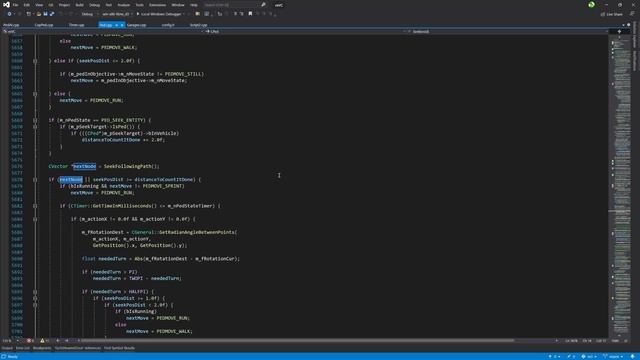Switch to the Garages.cpp tab

point(136,25)
